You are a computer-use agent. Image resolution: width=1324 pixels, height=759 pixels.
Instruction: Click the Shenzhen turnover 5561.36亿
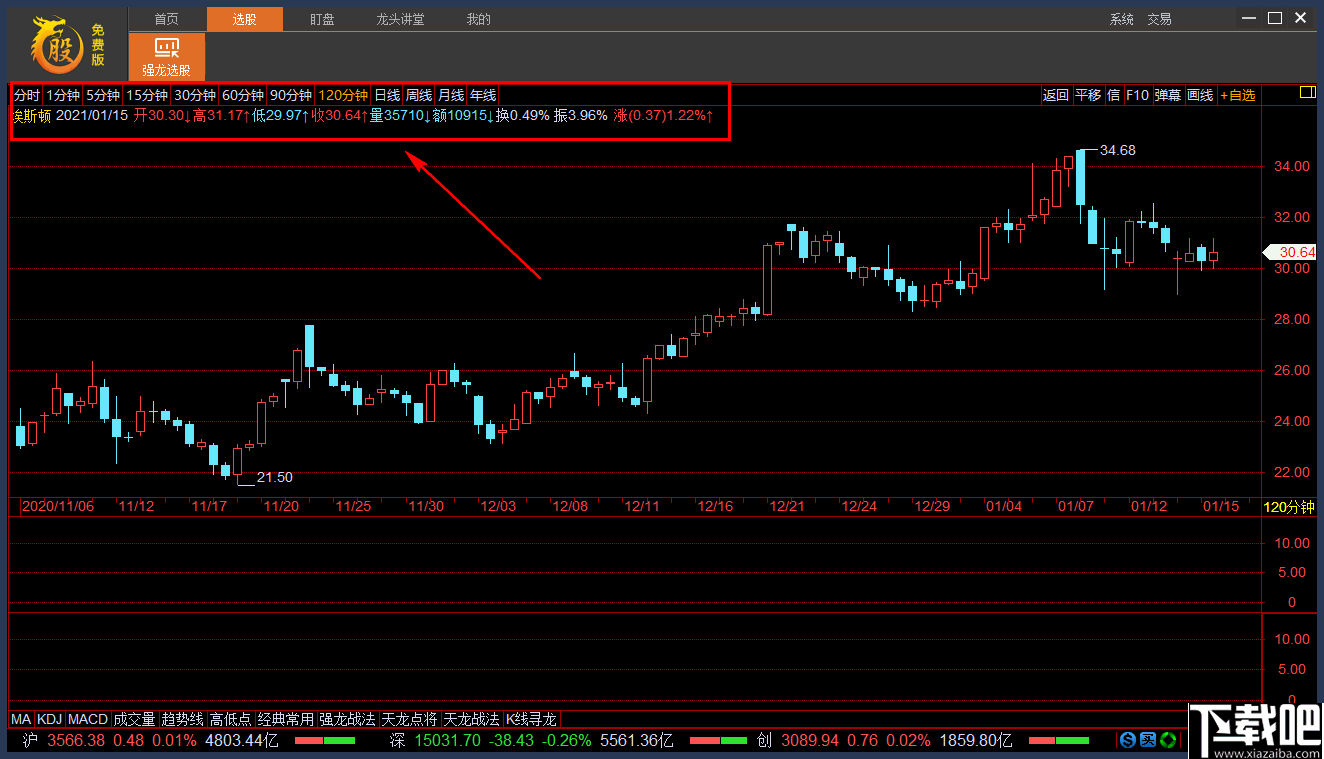(x=637, y=741)
